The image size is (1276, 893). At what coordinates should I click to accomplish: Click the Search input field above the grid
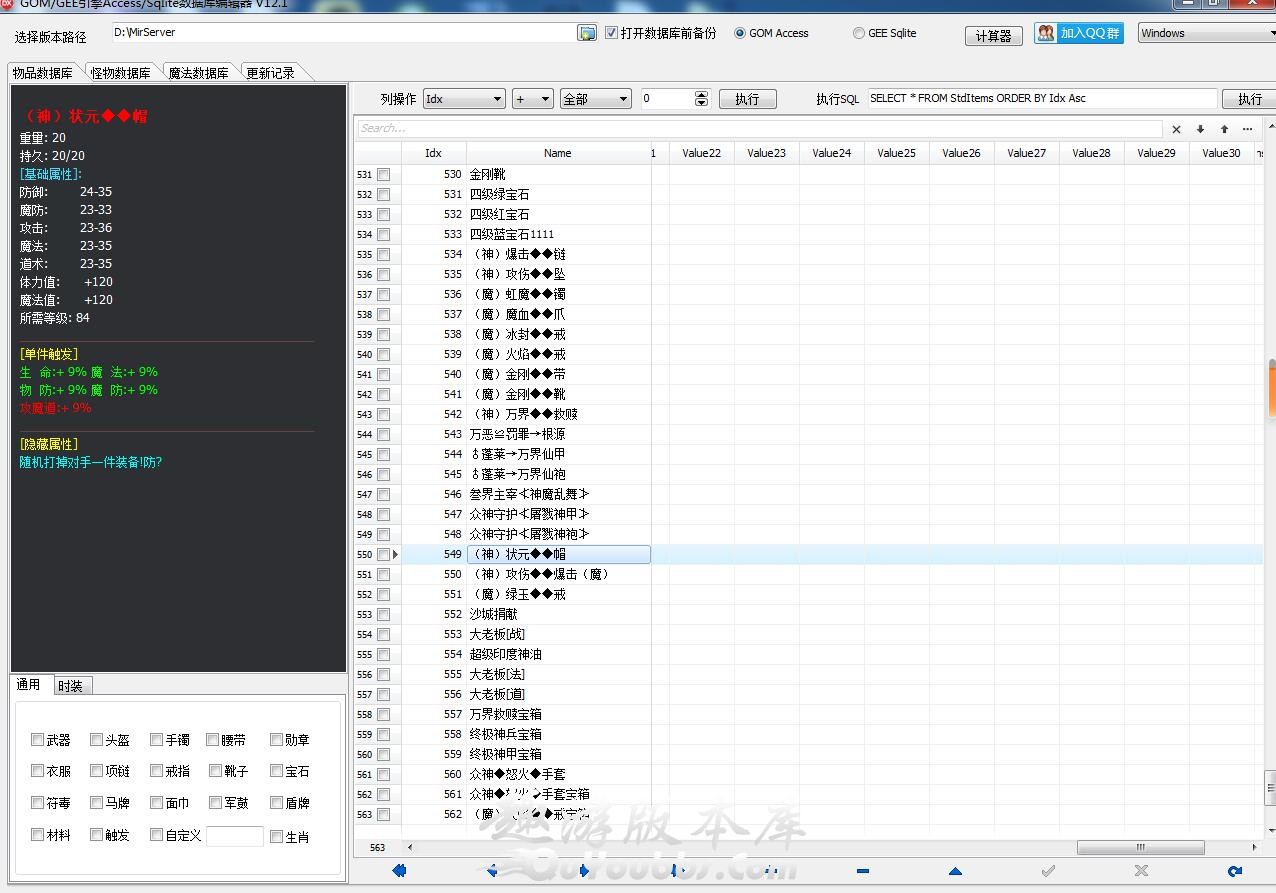pyautogui.click(x=760, y=129)
